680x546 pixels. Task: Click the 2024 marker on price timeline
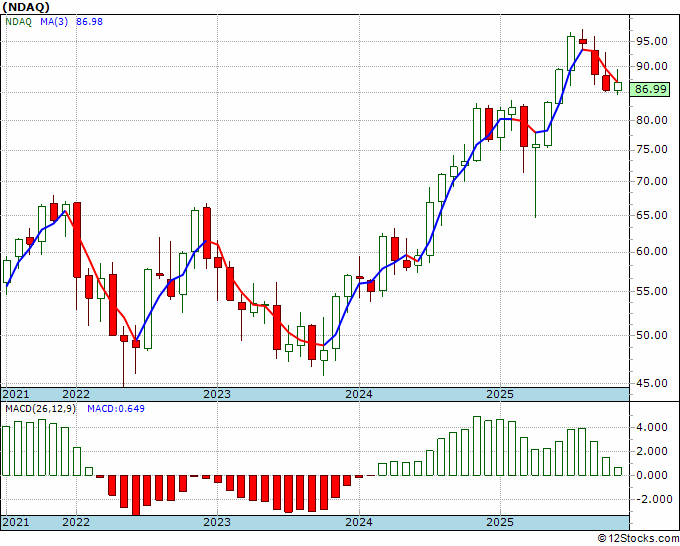(x=359, y=394)
